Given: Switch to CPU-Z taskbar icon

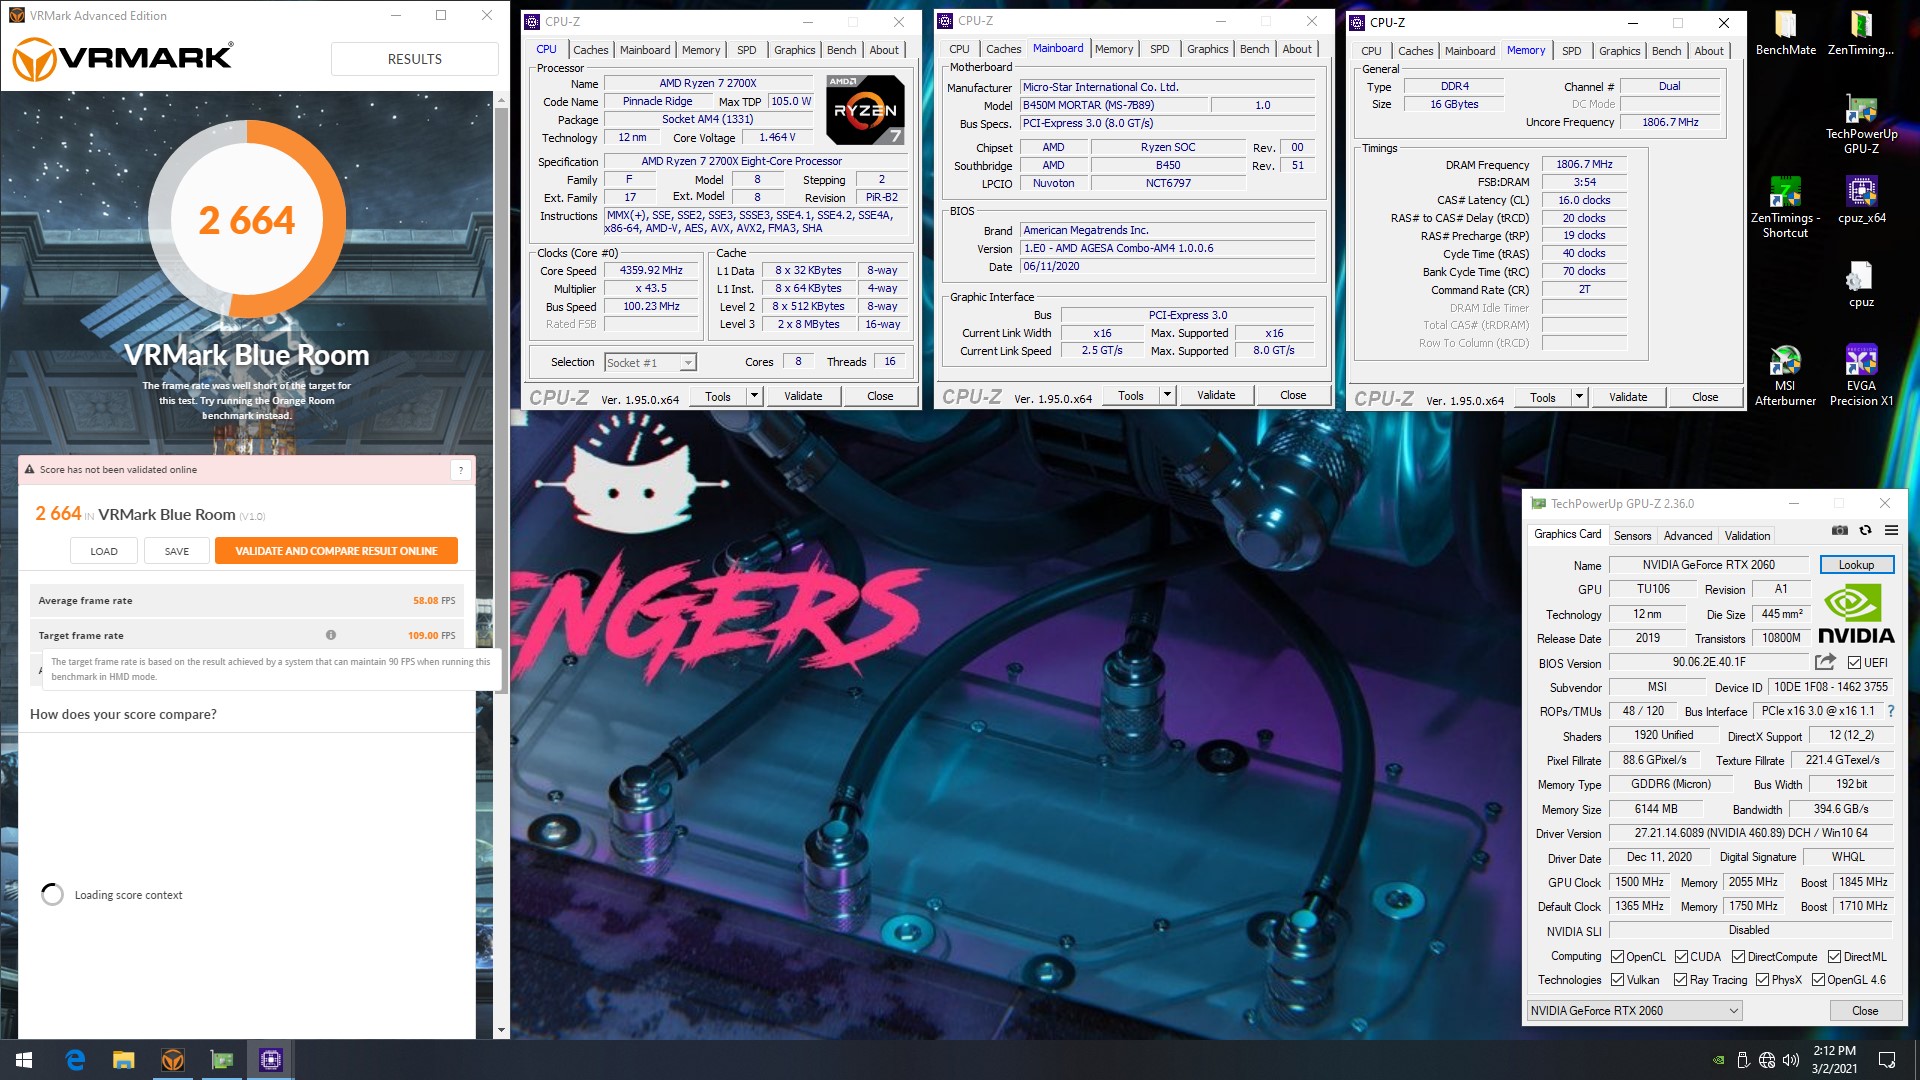Looking at the screenshot, I should 271,1060.
